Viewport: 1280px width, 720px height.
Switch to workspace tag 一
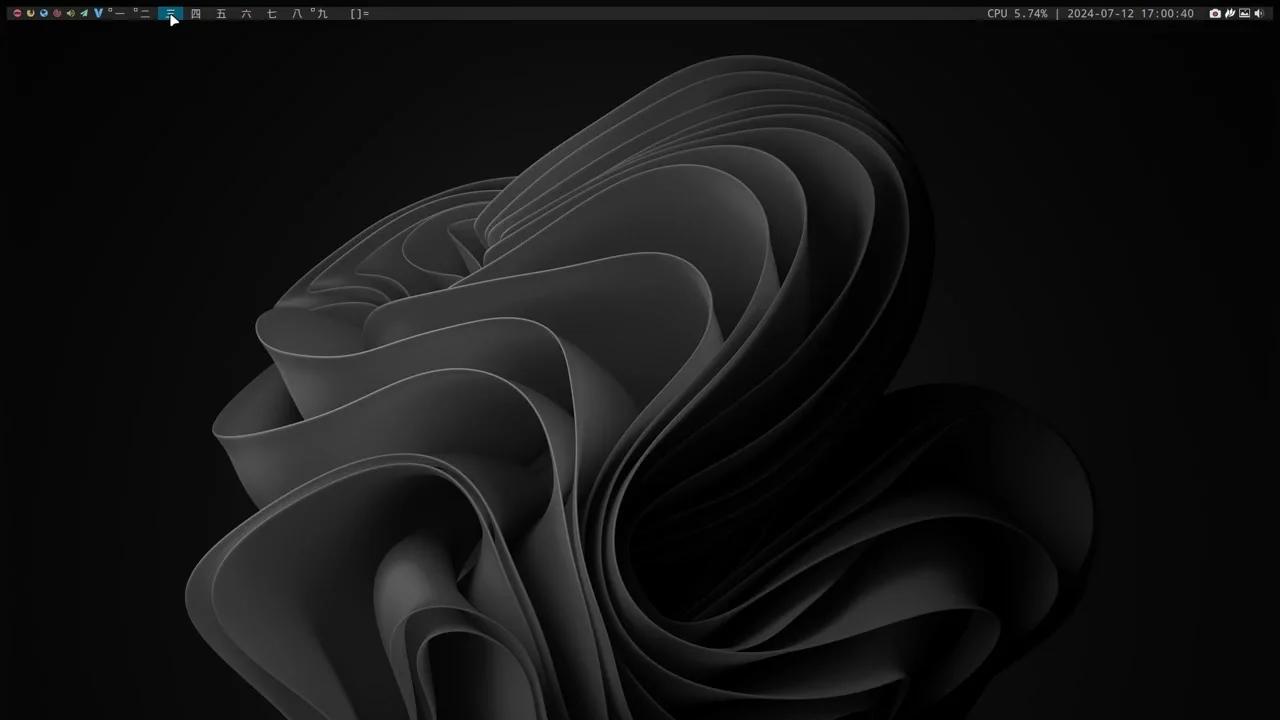[x=119, y=14]
